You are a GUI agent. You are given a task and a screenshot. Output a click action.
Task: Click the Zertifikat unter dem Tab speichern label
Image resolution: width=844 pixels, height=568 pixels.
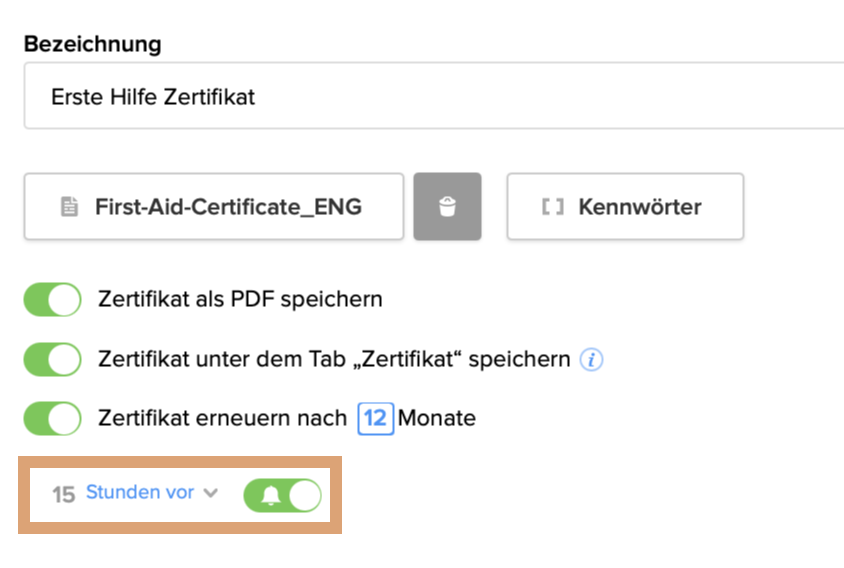tap(334, 359)
